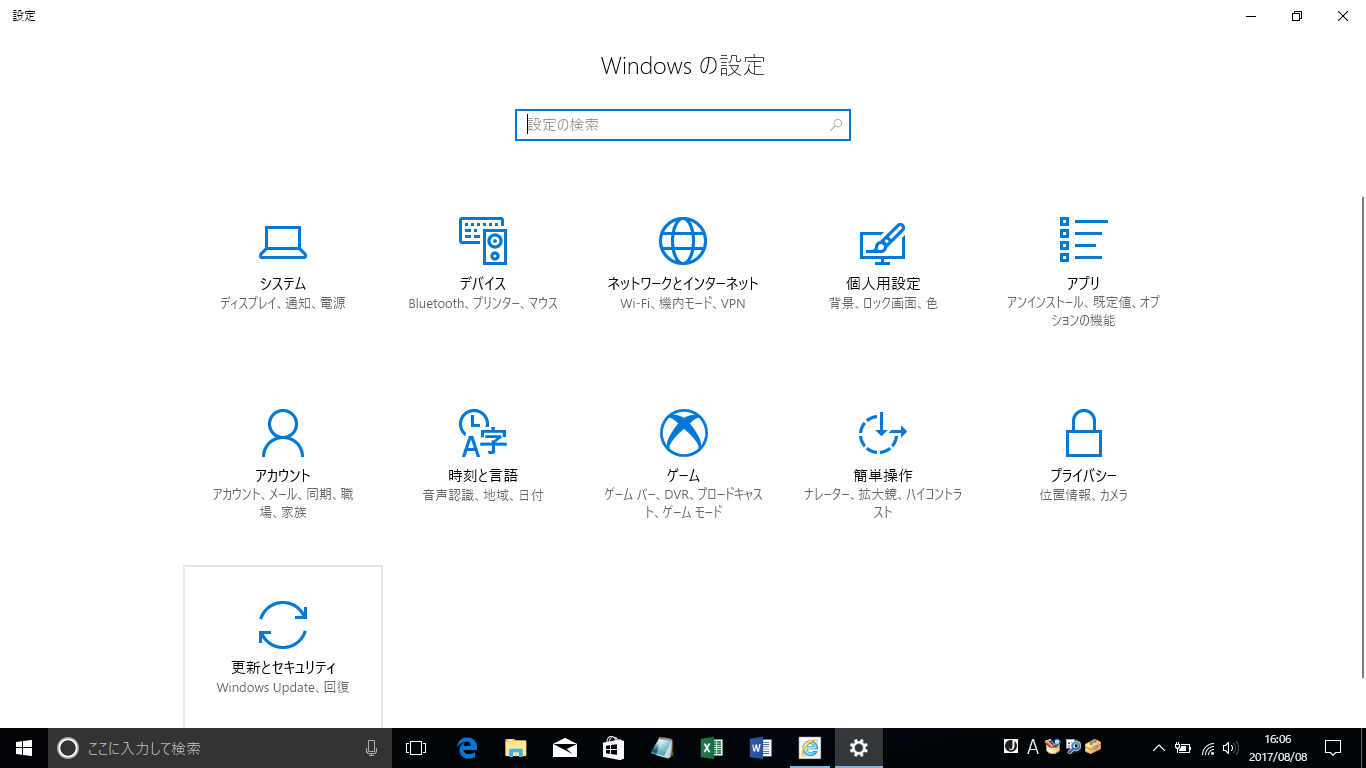This screenshot has height=768, width=1366.
Task: Click the システム label text
Action: [283, 284]
